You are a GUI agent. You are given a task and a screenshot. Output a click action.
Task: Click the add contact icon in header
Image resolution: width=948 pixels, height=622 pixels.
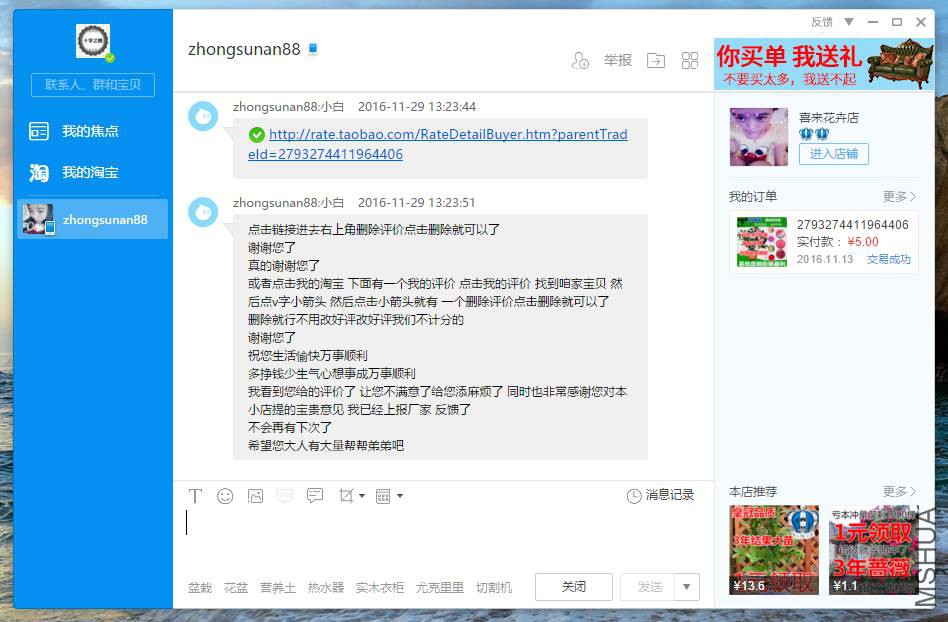580,61
